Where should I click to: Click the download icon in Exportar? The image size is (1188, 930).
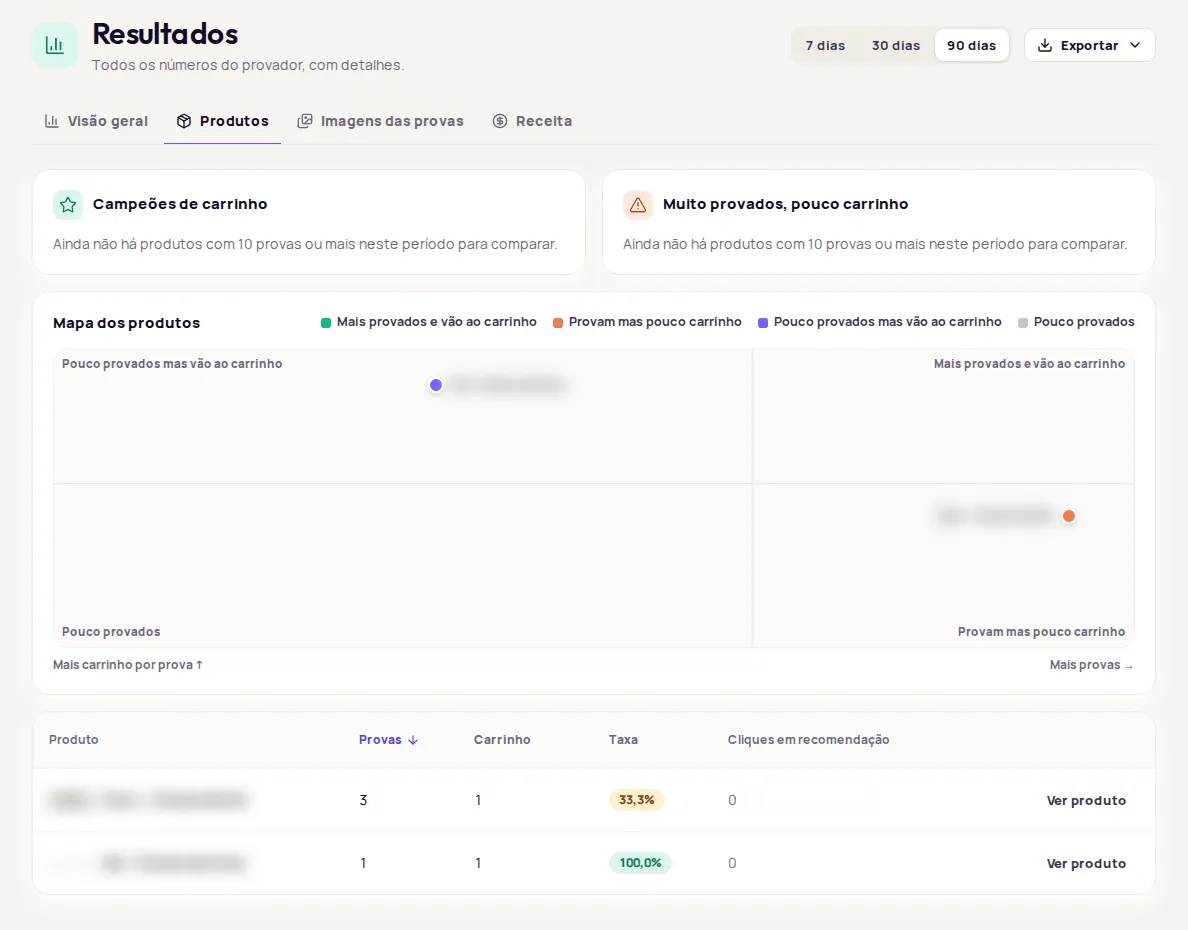pyautogui.click(x=1045, y=45)
